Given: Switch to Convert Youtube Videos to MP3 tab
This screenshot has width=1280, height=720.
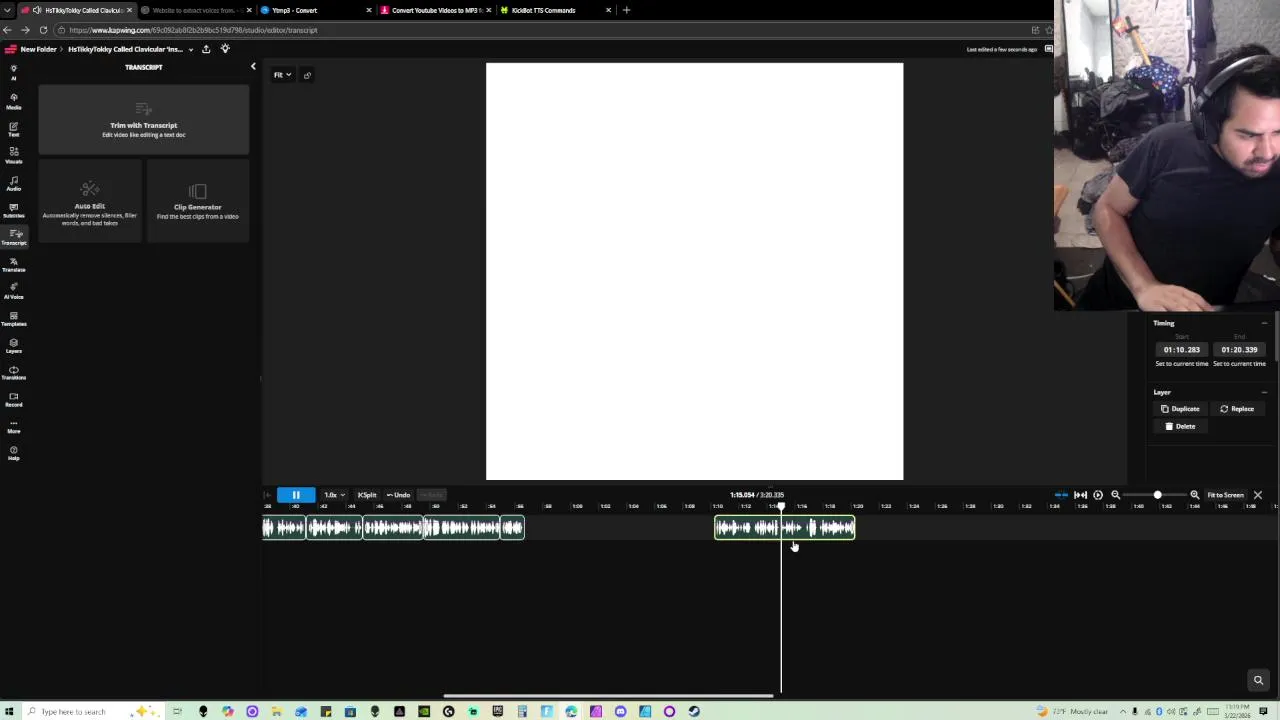Looking at the screenshot, I should (435, 10).
